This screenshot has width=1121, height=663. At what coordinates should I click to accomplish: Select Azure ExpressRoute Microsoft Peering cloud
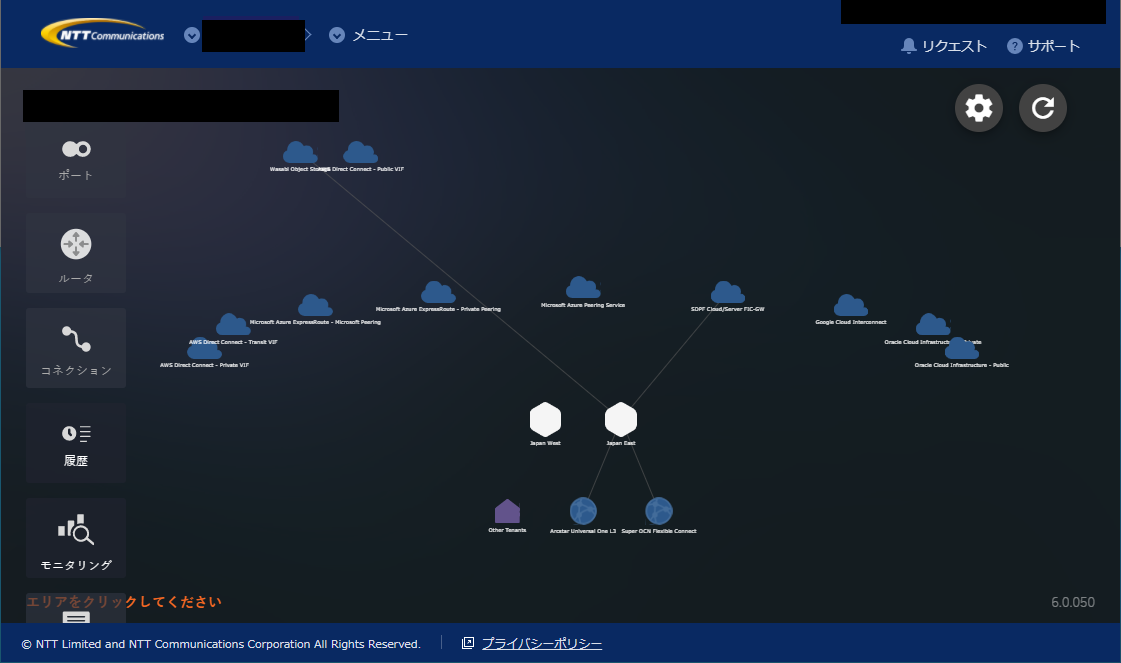[315, 305]
